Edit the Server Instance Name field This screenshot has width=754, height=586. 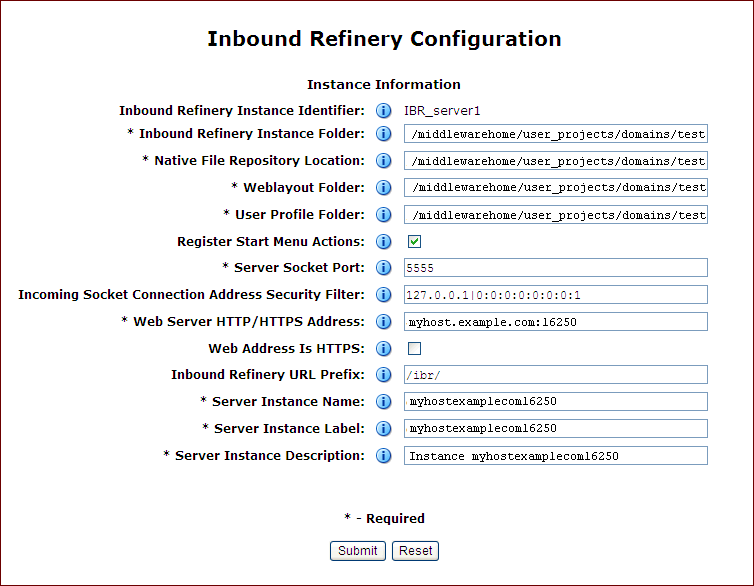click(x=556, y=401)
